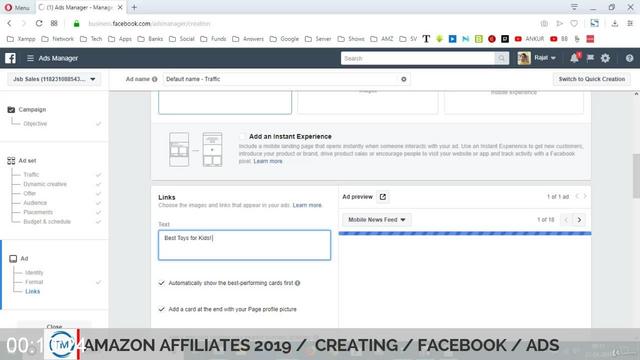Viewport: 640px width, 360px height.
Task: Open the Banks bookmarks folder
Action: click(x=150, y=39)
